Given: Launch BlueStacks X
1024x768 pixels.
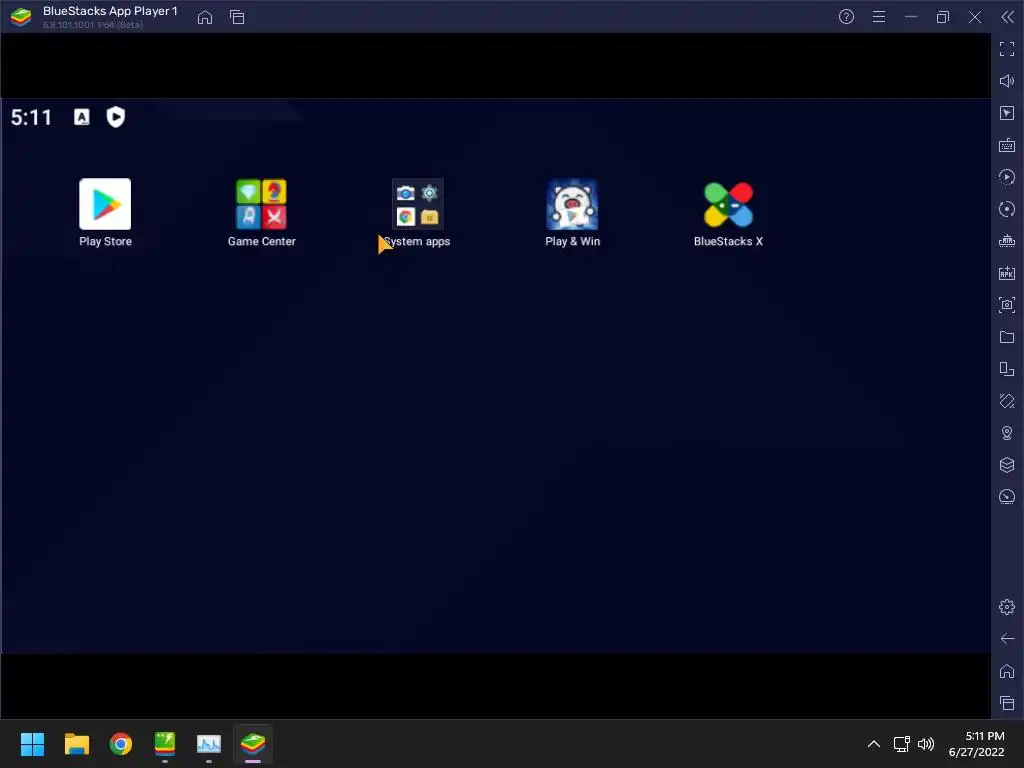Looking at the screenshot, I should click(x=728, y=204).
